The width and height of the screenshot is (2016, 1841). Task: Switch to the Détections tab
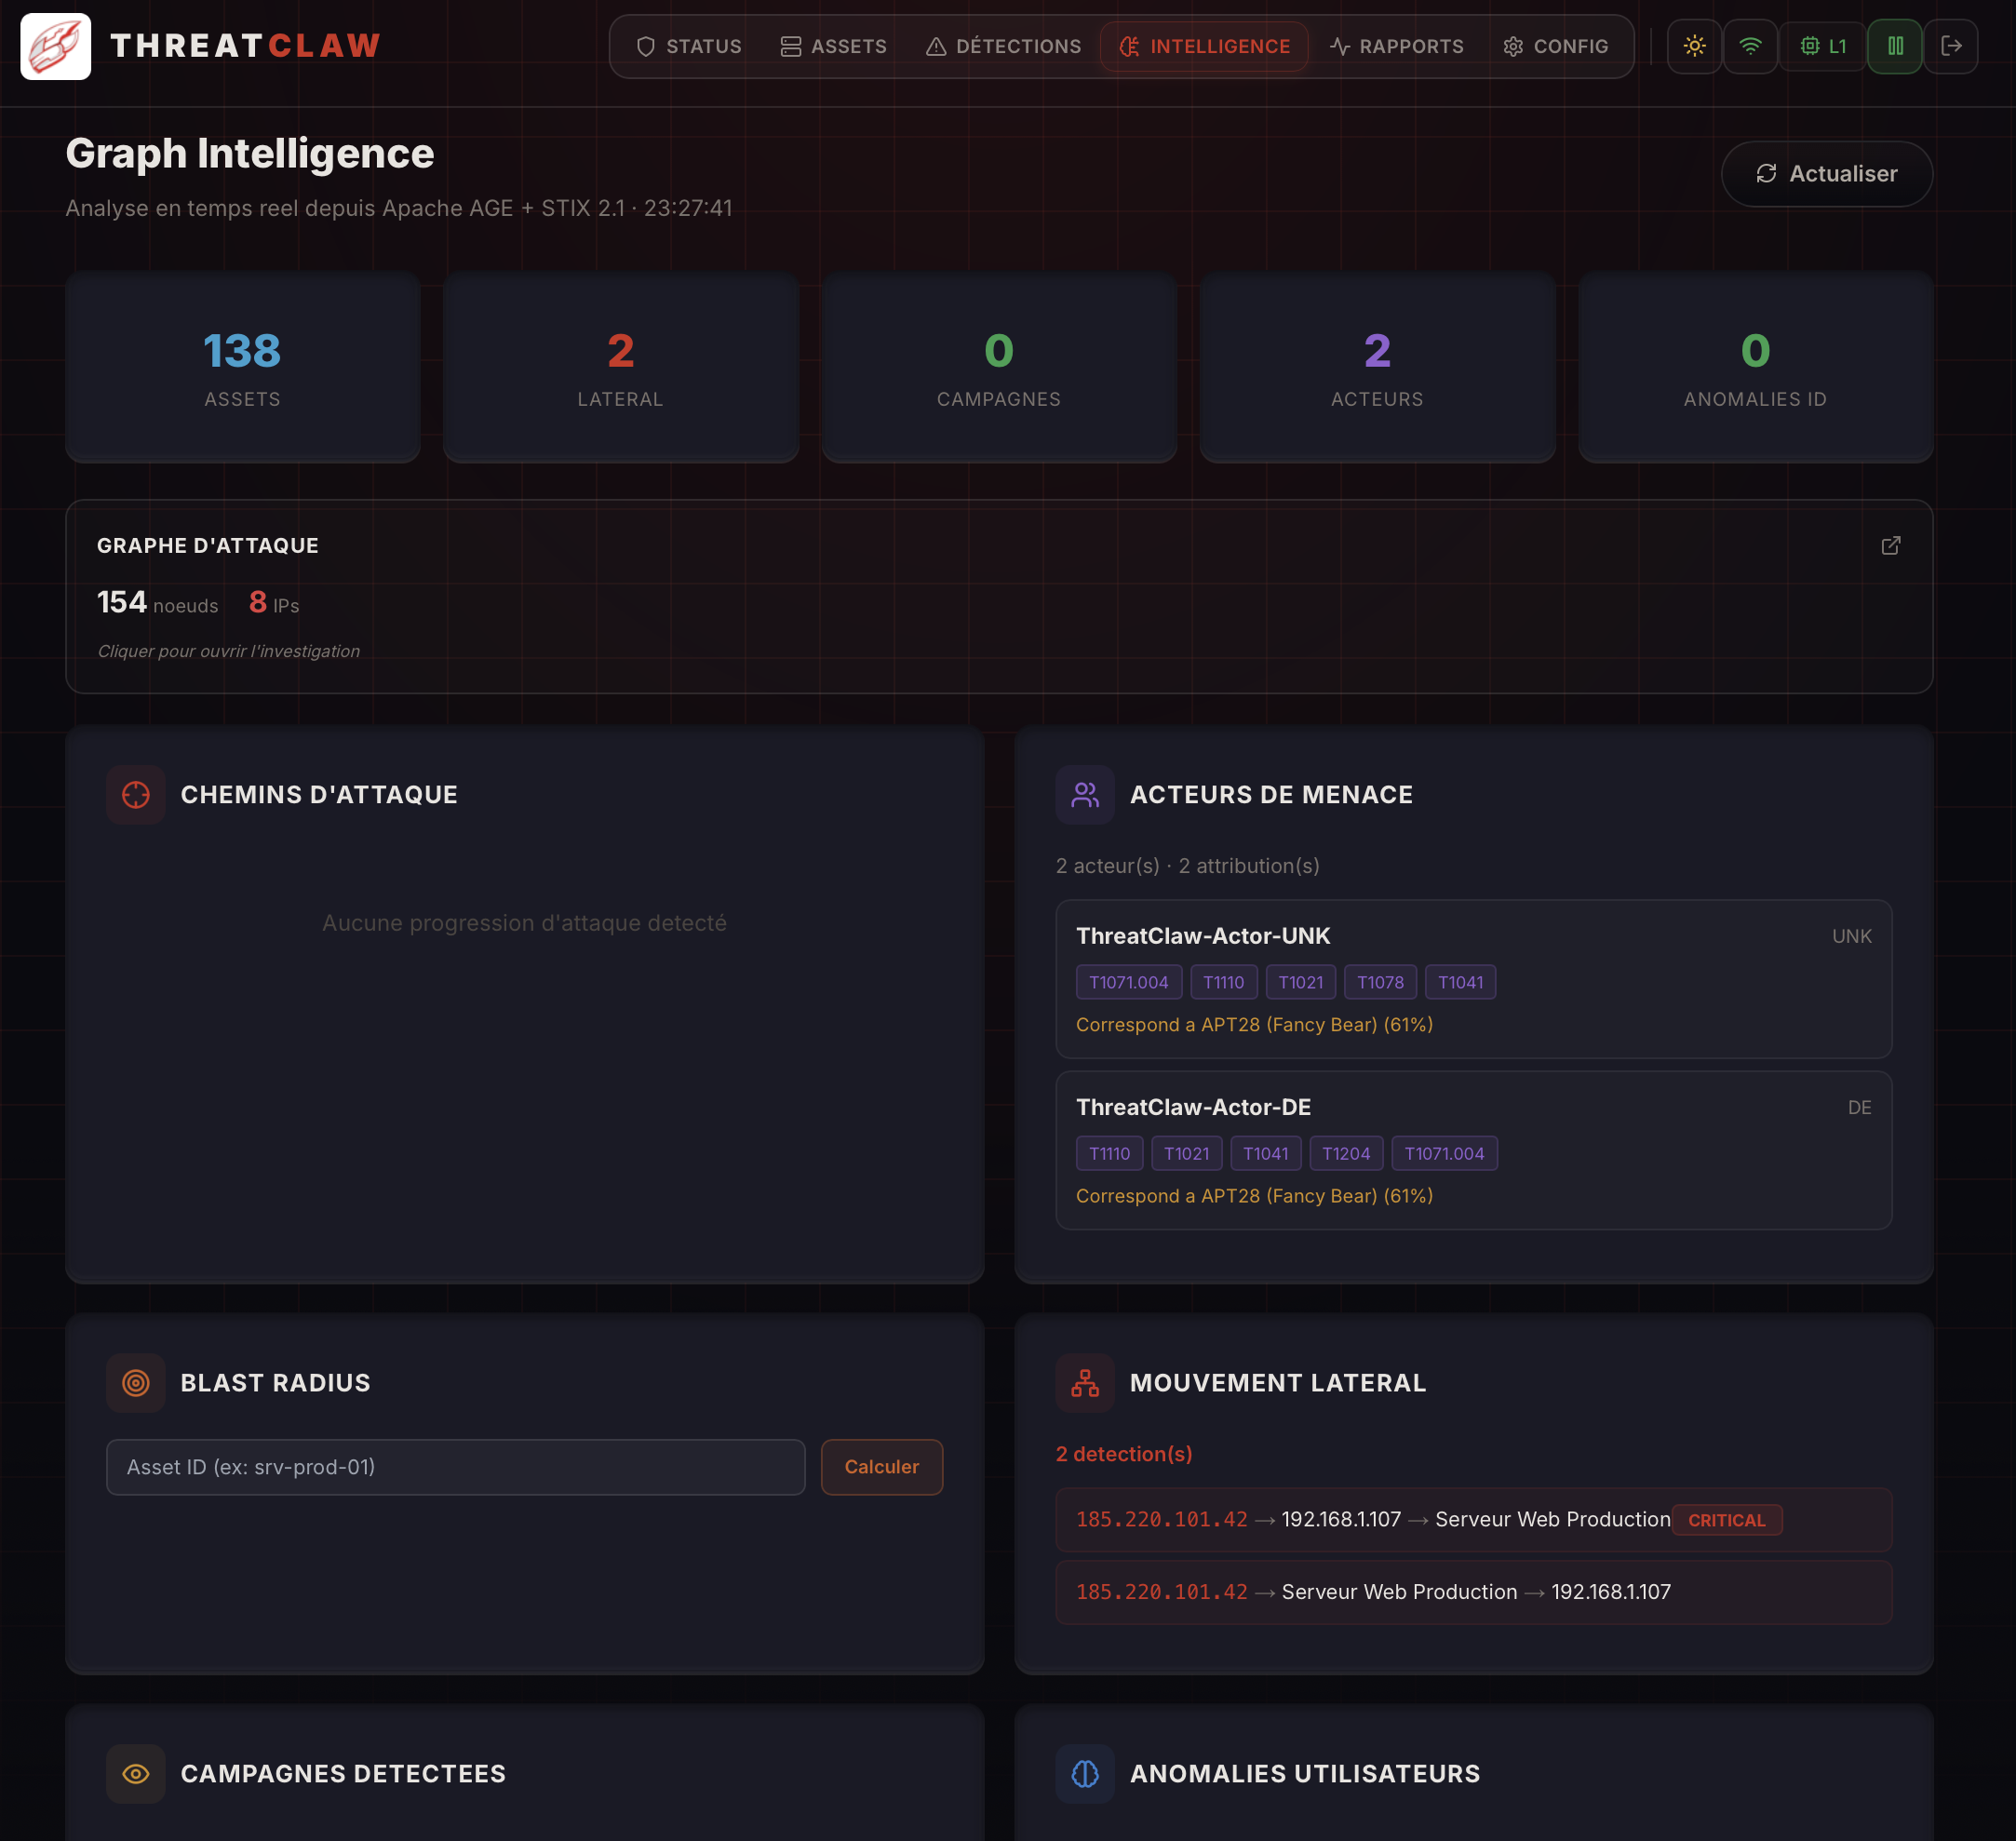(x=1003, y=46)
